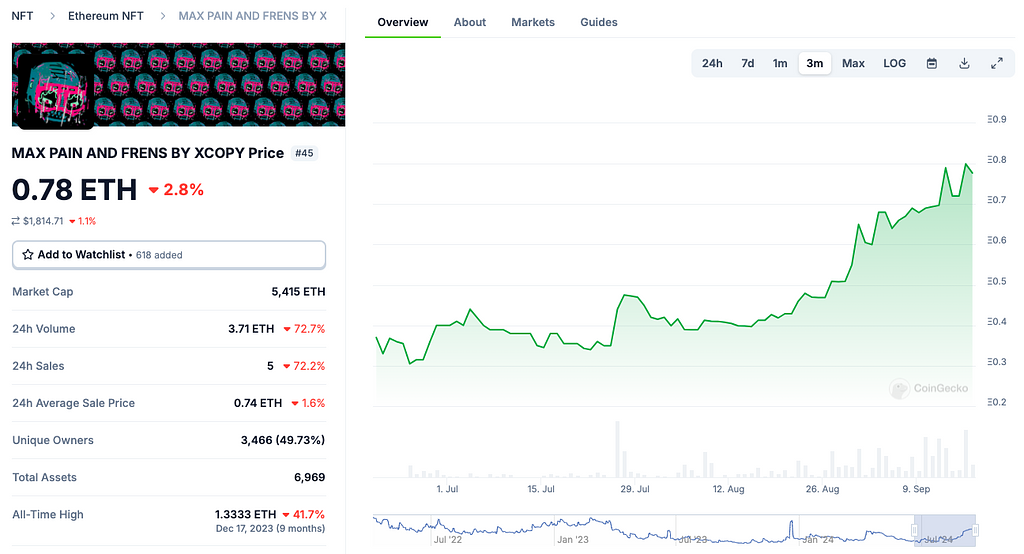Click the calendar date range icon
The width and height of the screenshot is (1024, 554).
click(931, 63)
